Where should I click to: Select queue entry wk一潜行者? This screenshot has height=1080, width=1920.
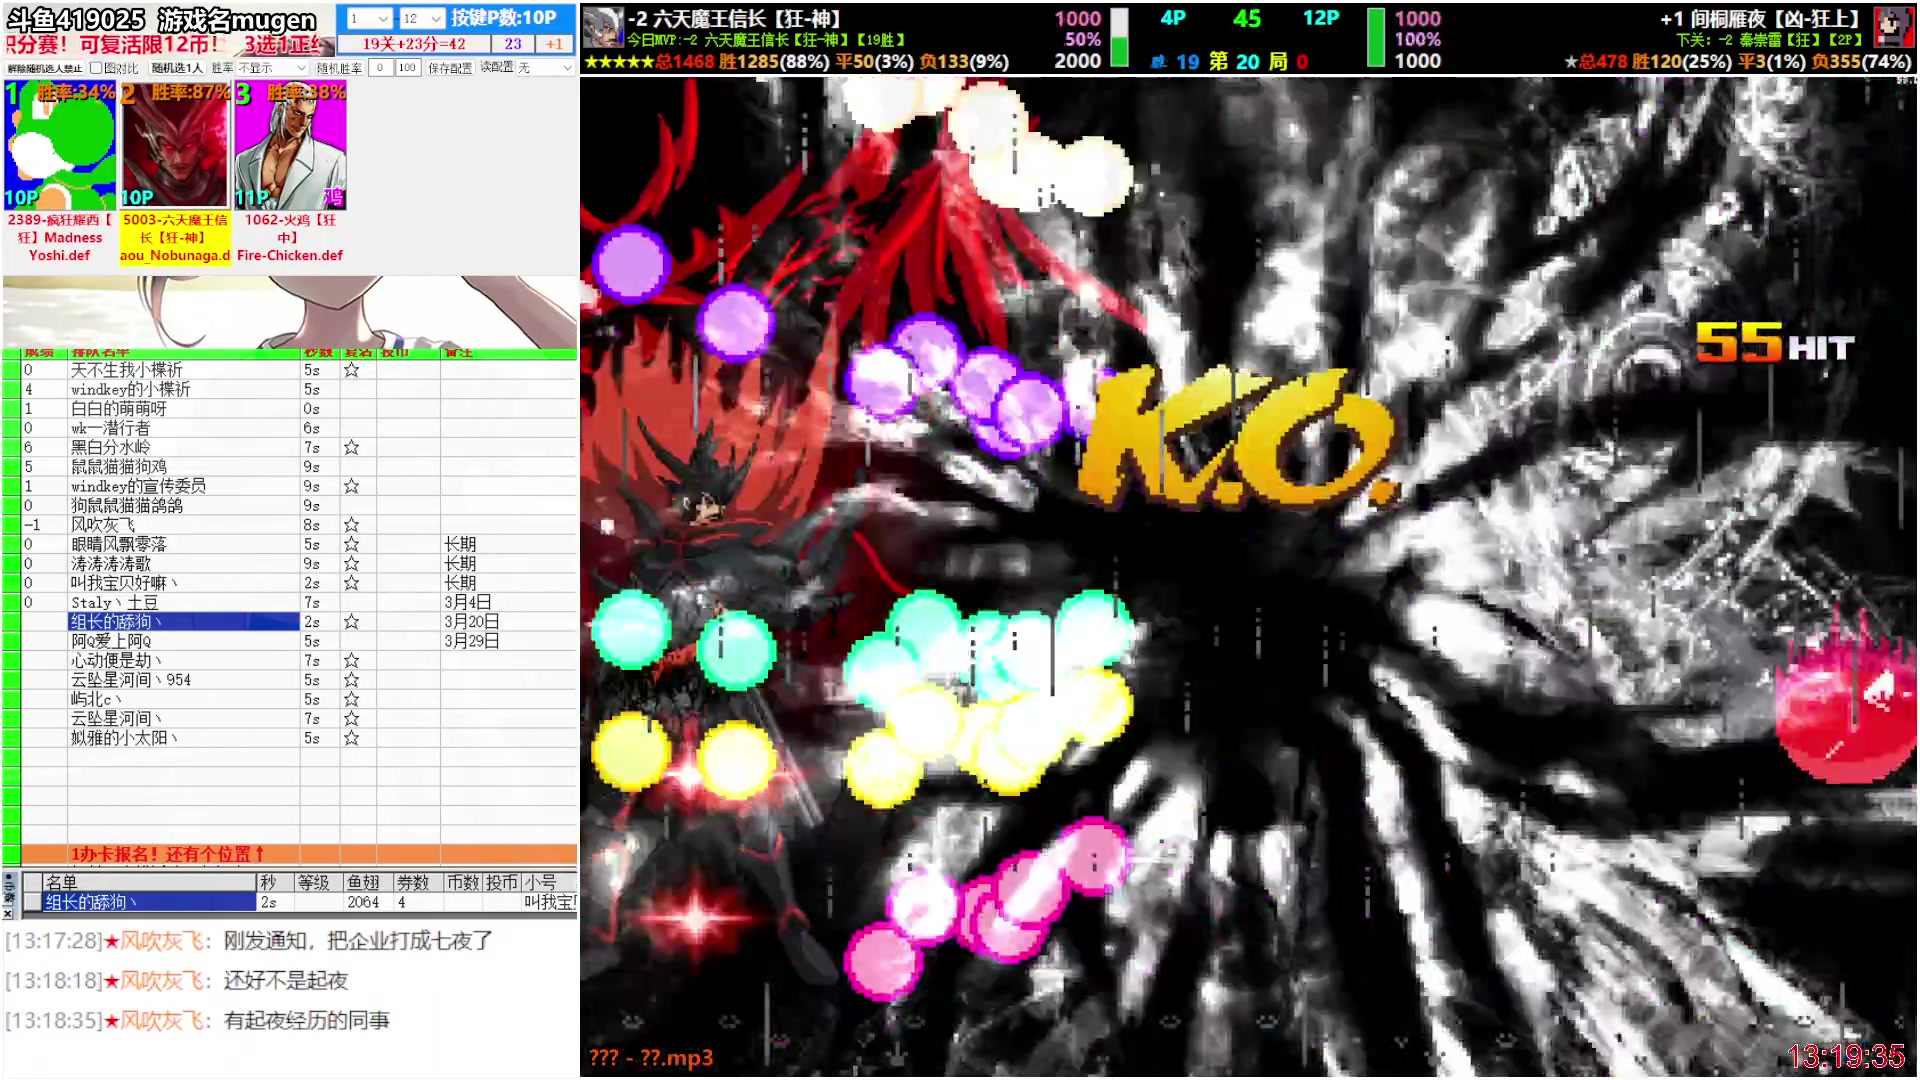pyautogui.click(x=184, y=428)
